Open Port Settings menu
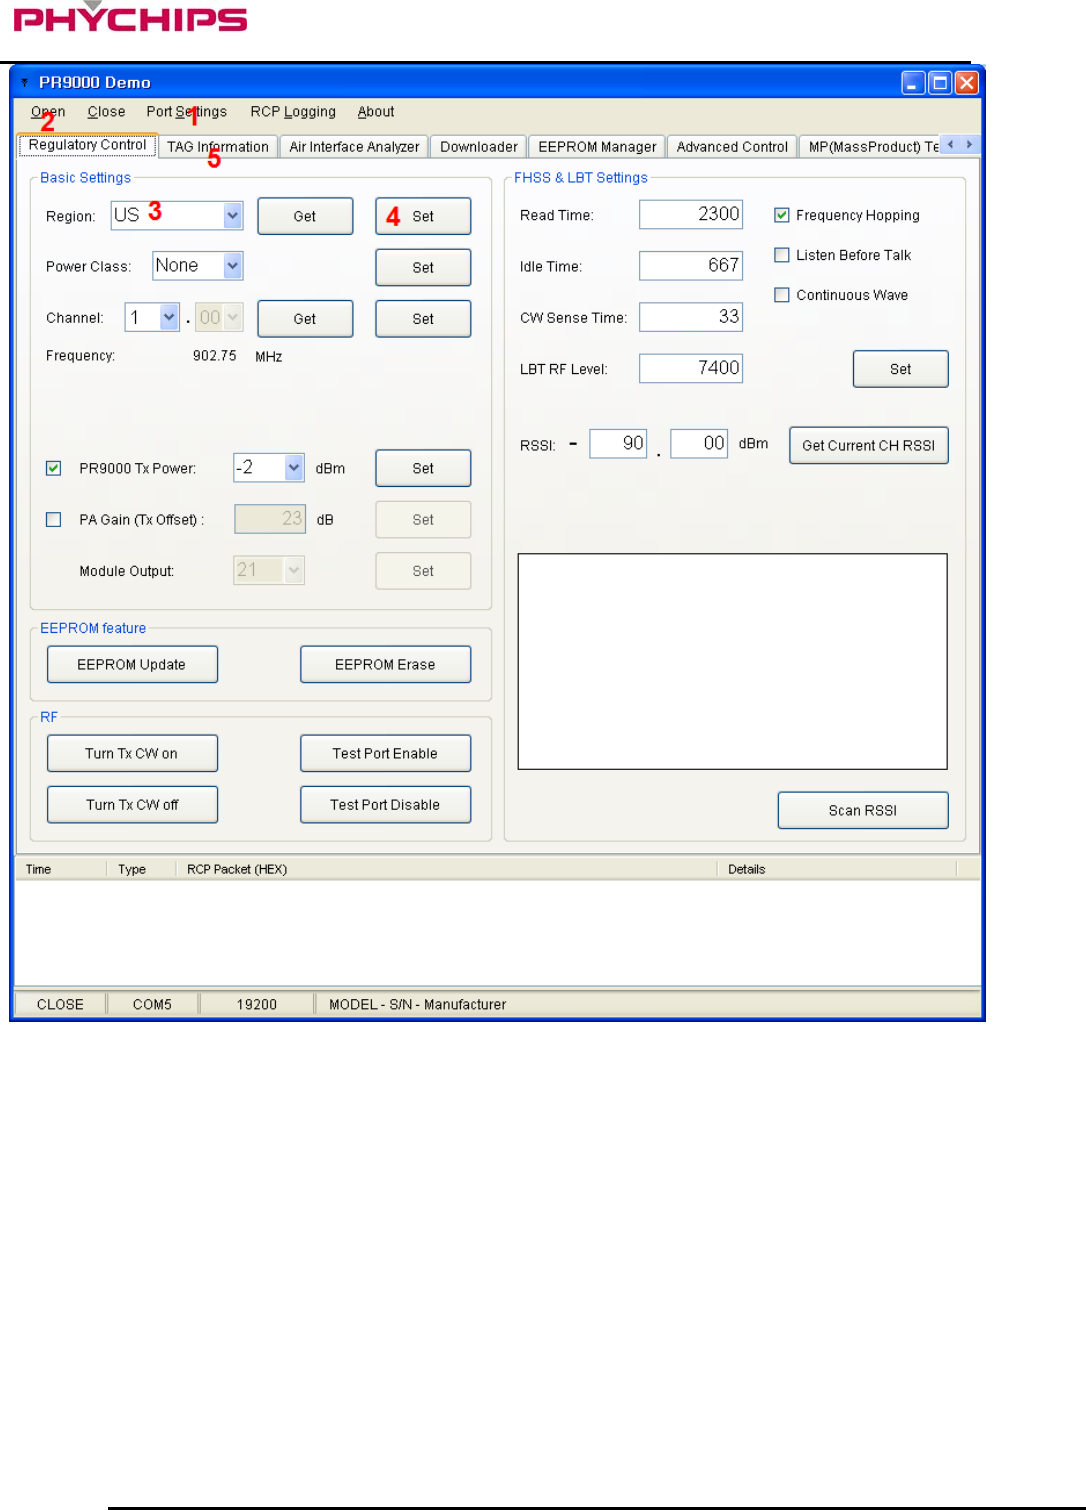Viewport: 1086px width, 1510px height. [x=187, y=112]
